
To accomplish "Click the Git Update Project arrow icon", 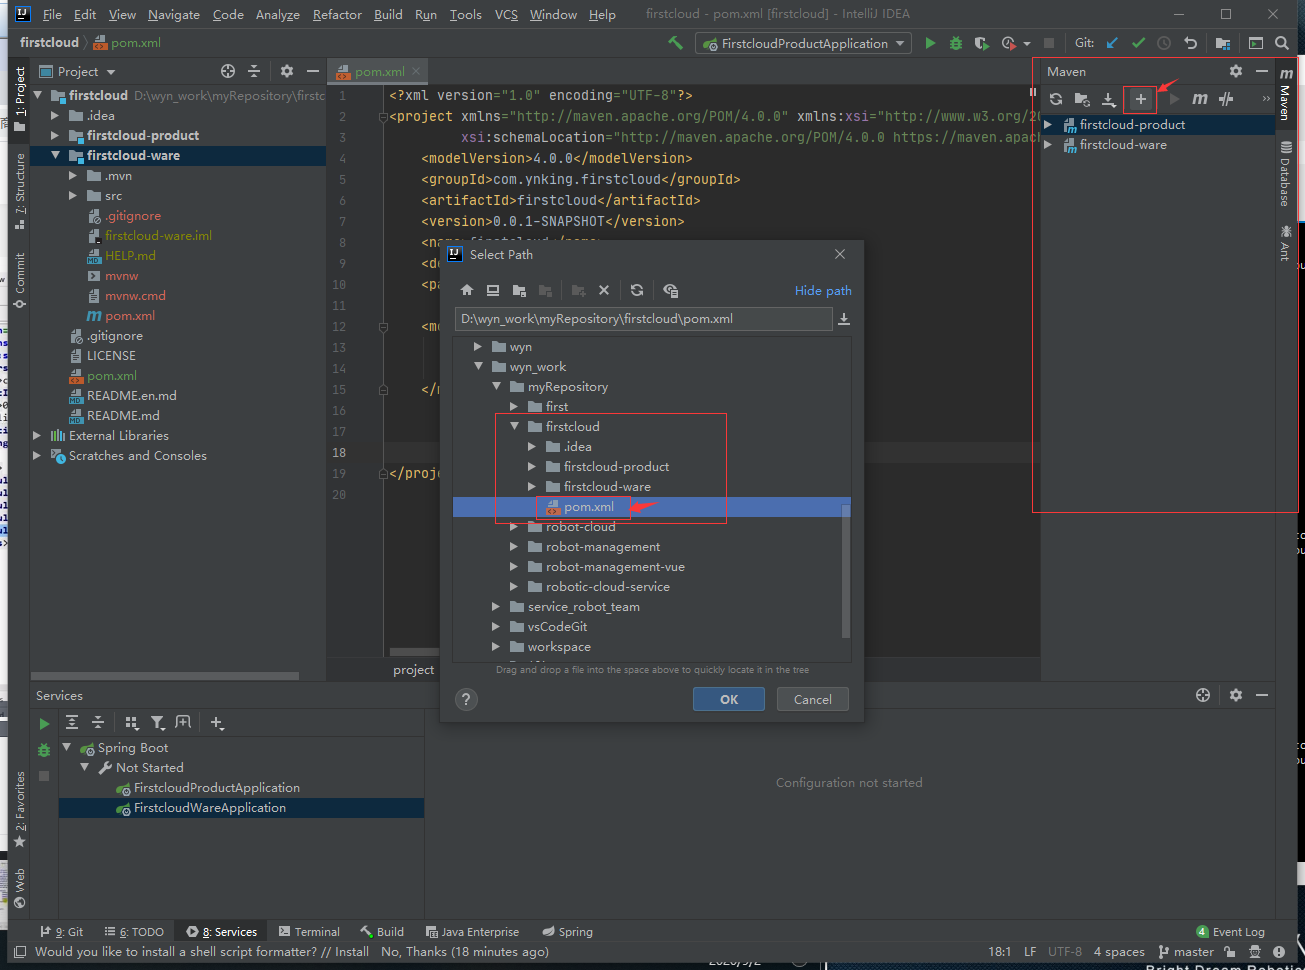I will 1112,43.
